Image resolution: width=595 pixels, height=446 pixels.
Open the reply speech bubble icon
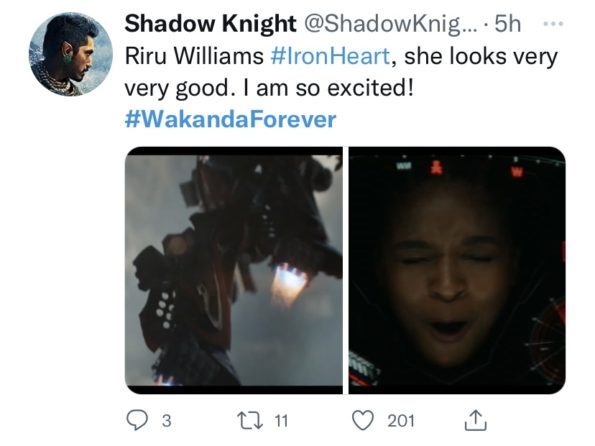(x=137, y=420)
